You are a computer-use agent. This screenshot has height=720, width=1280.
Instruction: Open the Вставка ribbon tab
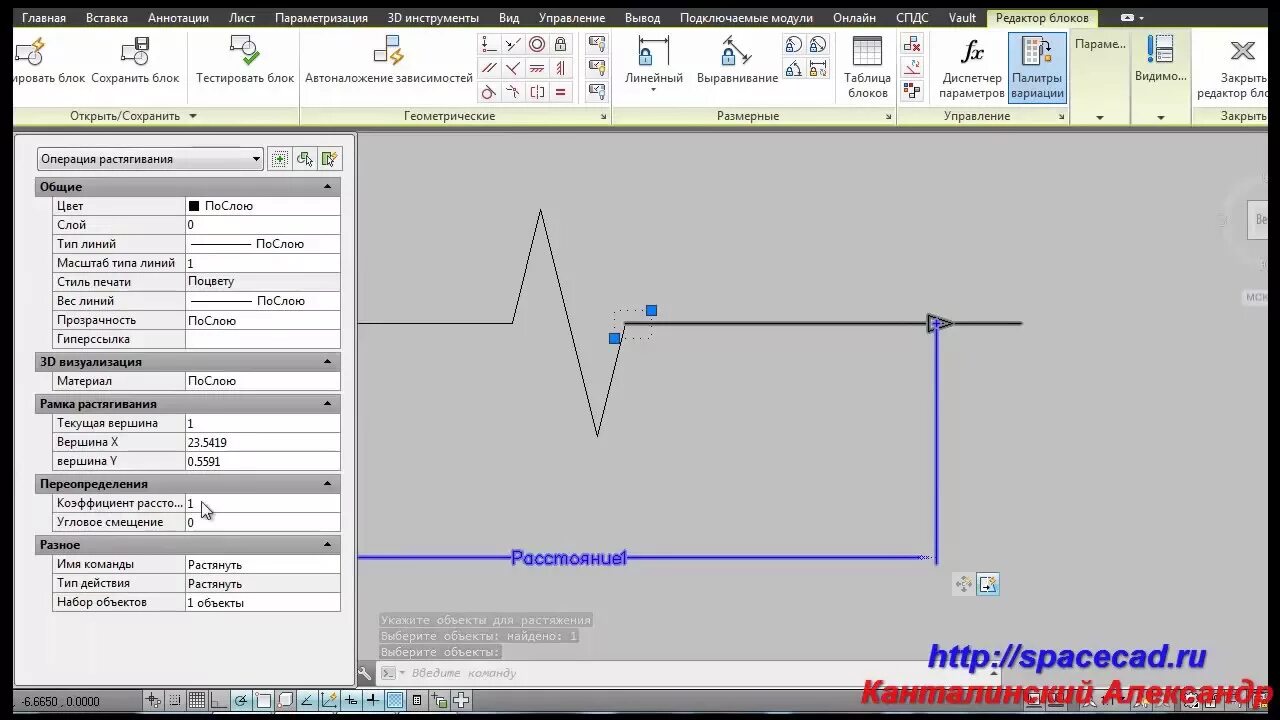(107, 18)
